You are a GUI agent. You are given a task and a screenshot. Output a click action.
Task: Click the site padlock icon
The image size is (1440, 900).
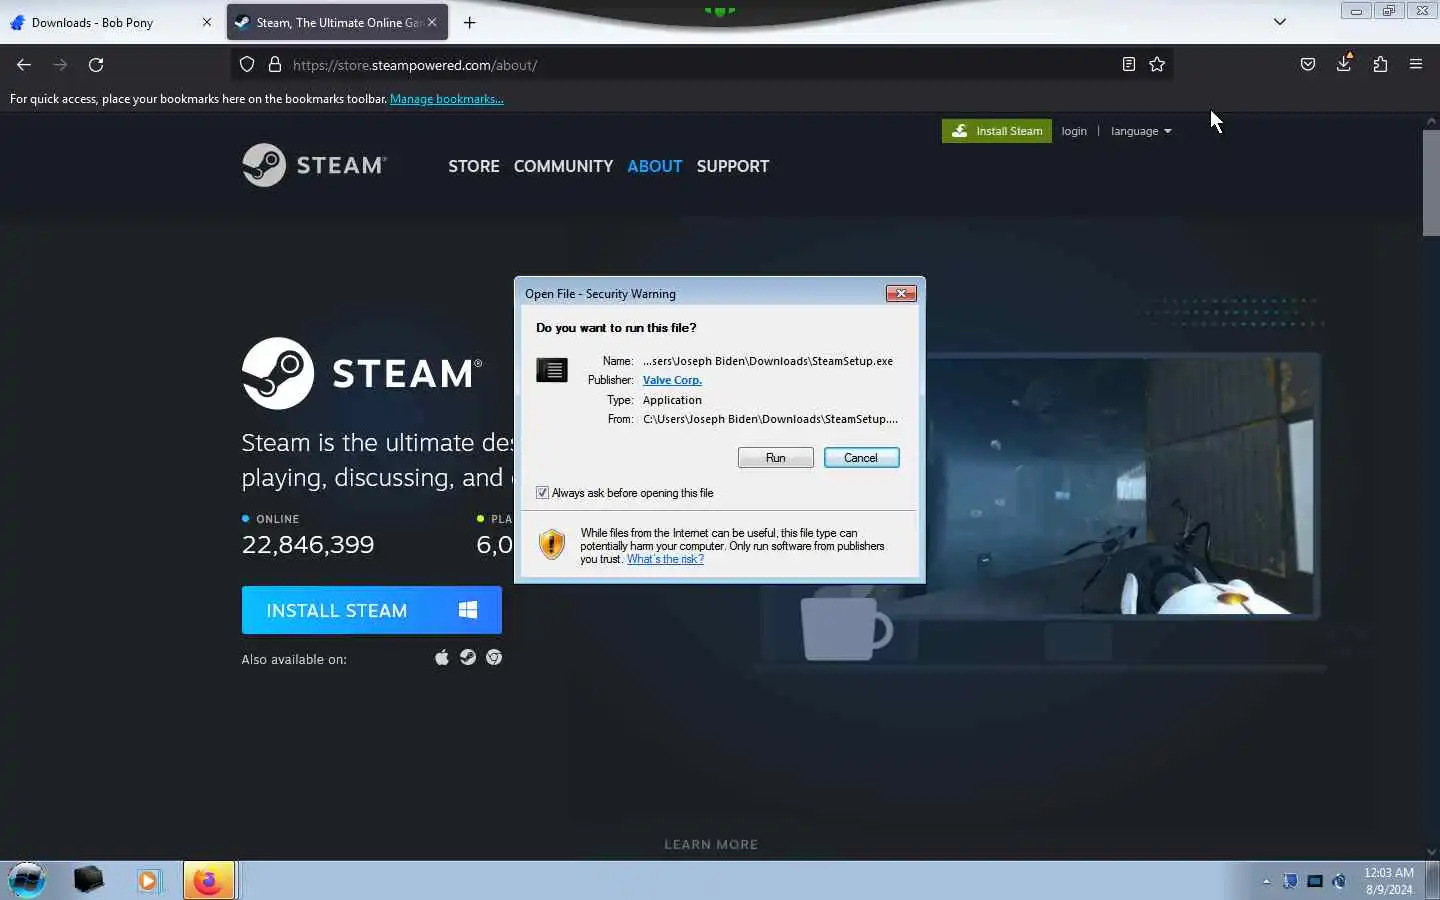pyautogui.click(x=274, y=65)
